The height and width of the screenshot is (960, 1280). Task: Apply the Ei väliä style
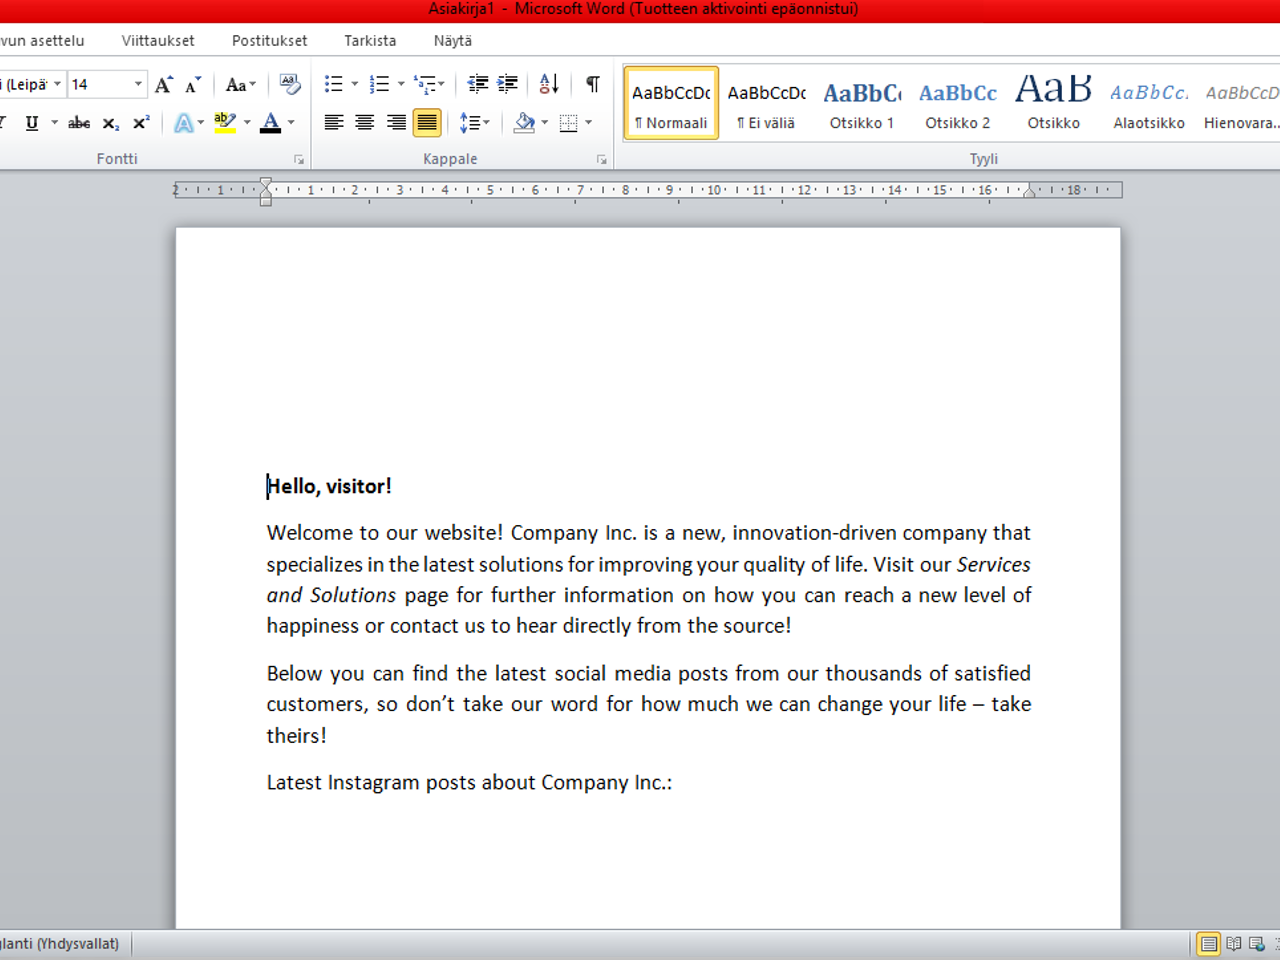coord(766,103)
